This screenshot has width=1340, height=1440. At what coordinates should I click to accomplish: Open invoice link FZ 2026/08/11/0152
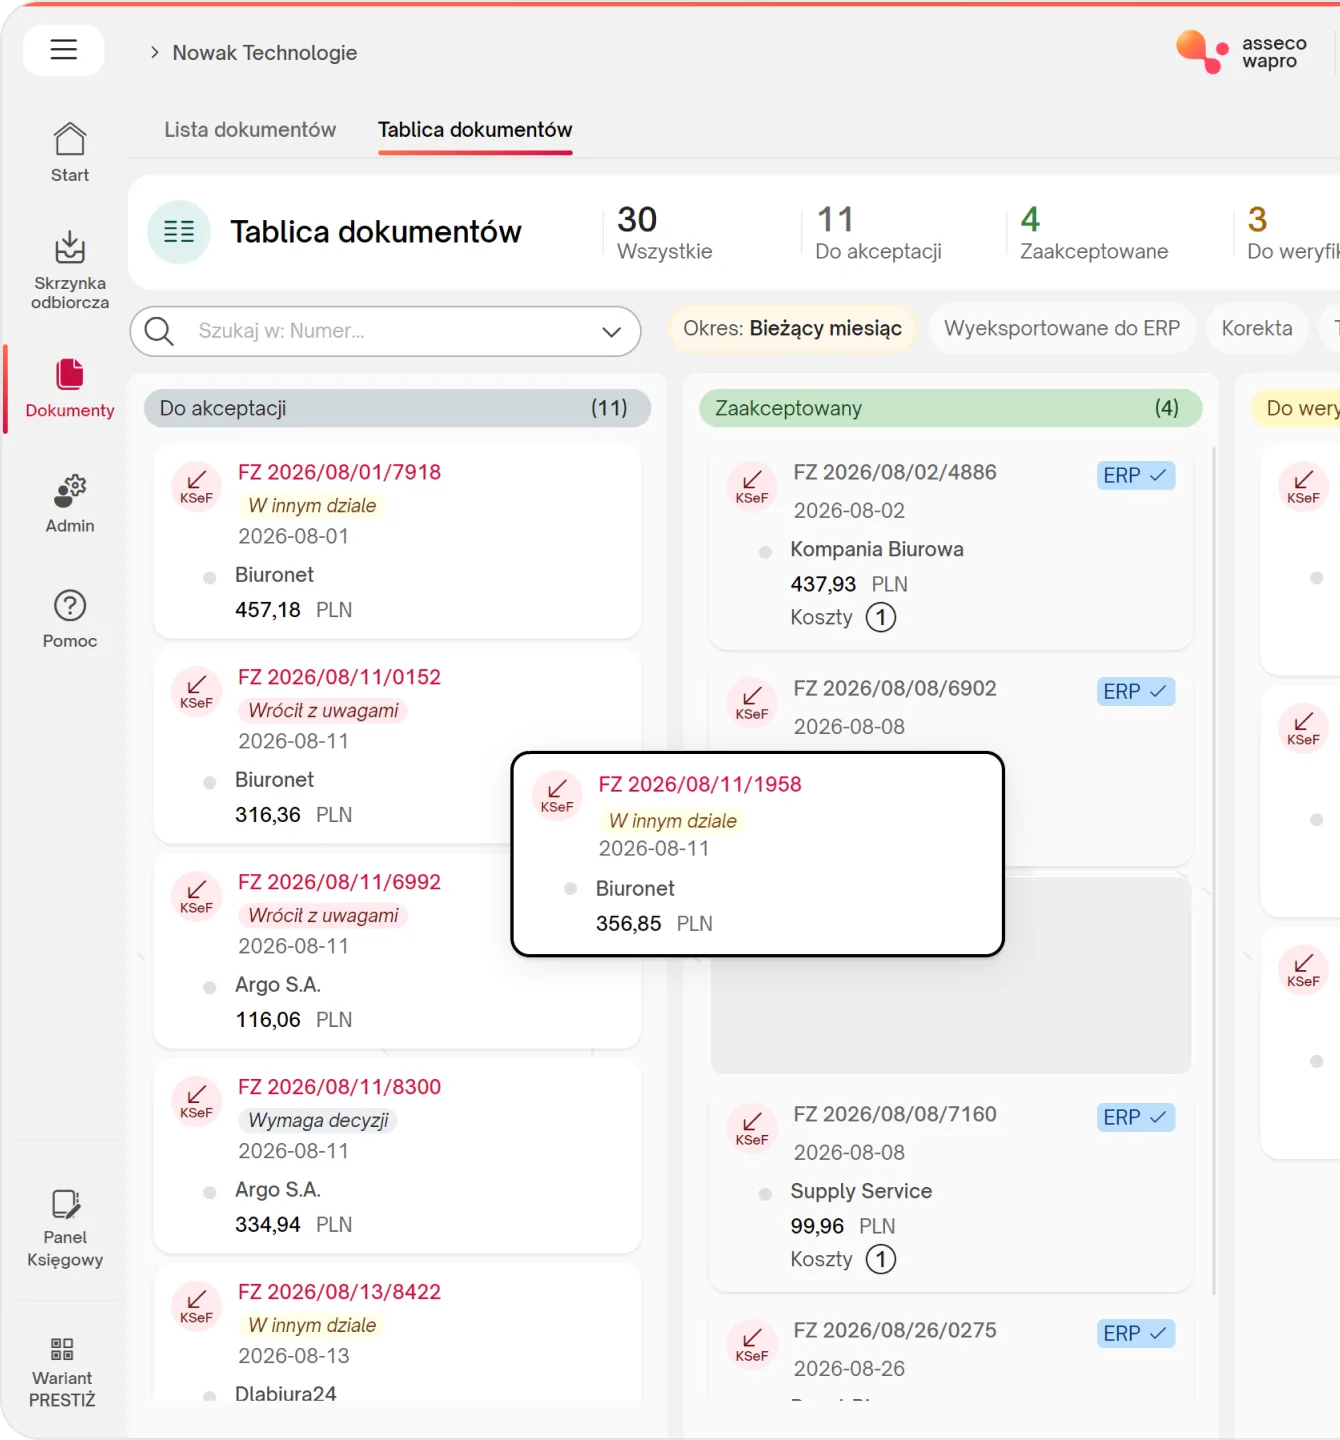[339, 677]
